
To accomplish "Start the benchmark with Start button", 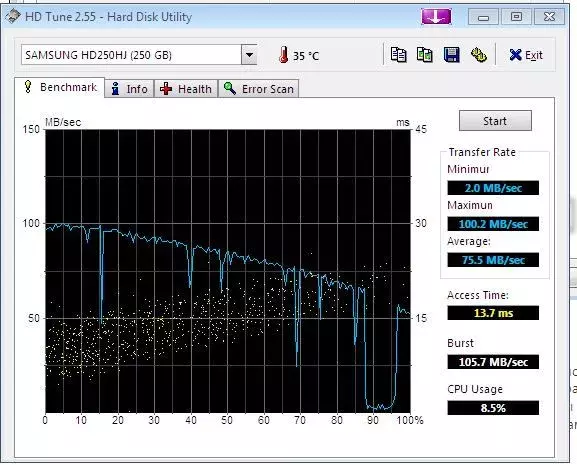I will [495, 121].
